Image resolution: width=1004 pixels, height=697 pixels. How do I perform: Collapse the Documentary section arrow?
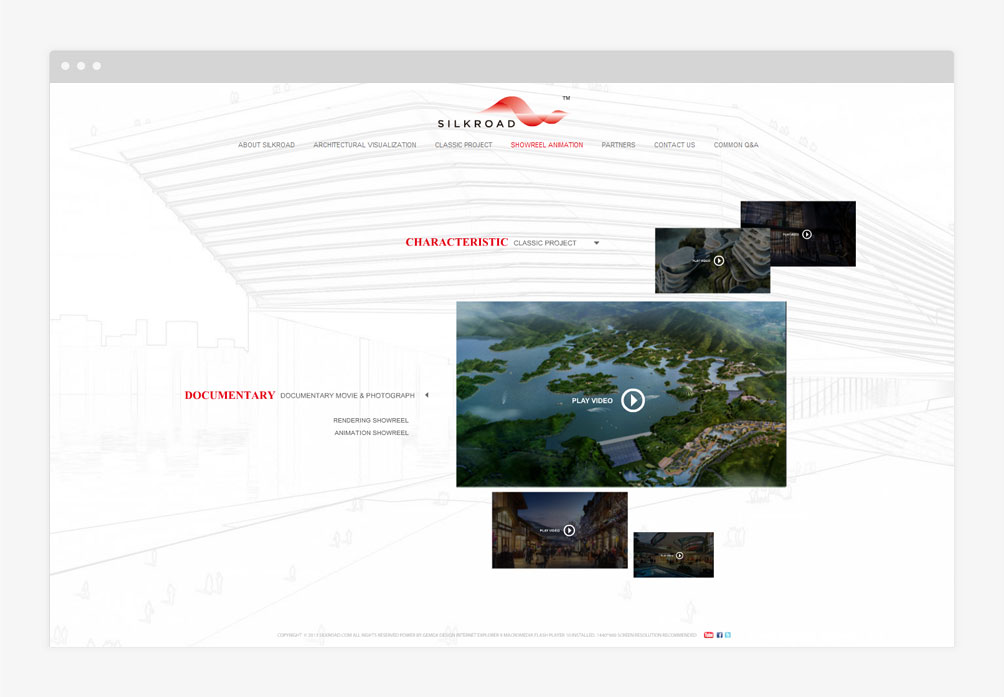[x=427, y=395]
